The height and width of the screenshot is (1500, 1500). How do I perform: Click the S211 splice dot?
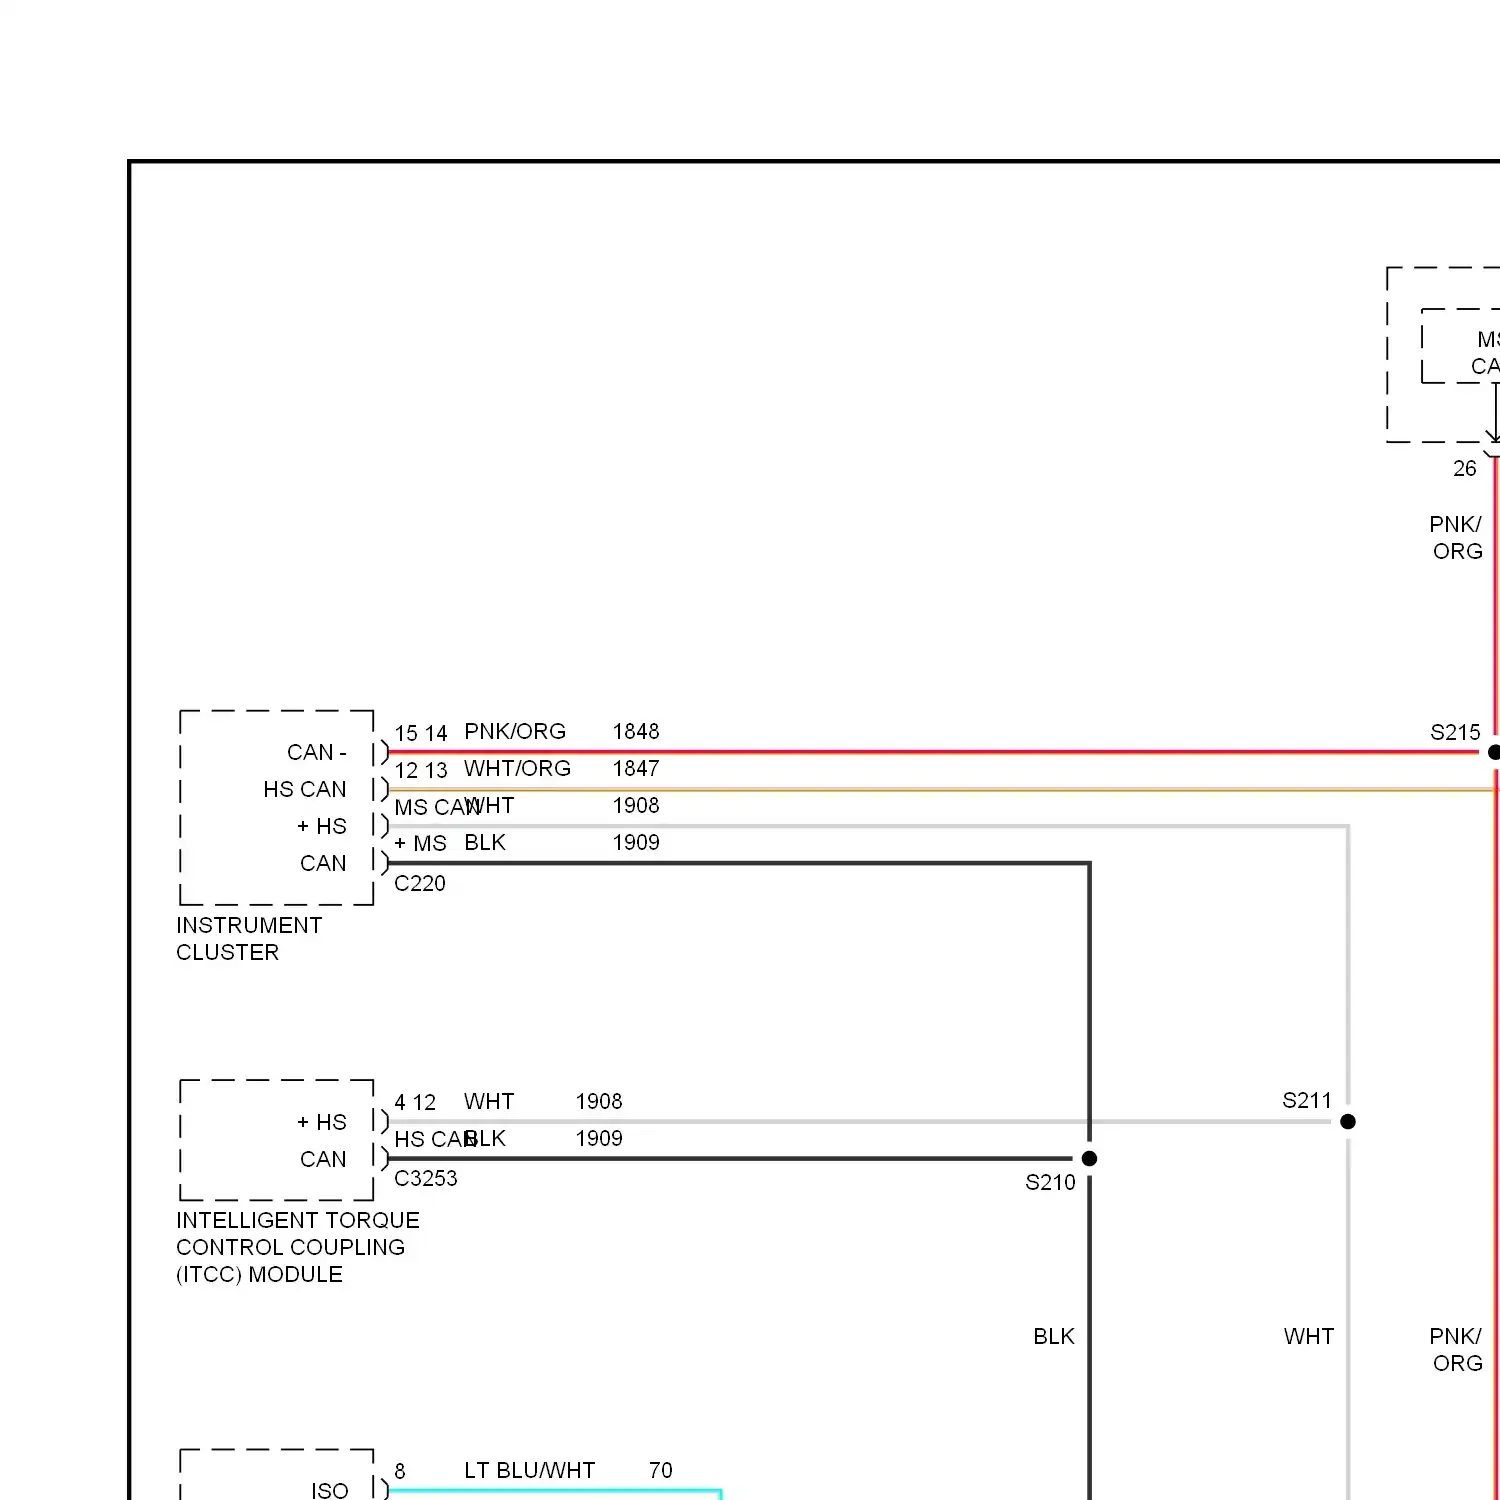point(1348,1122)
